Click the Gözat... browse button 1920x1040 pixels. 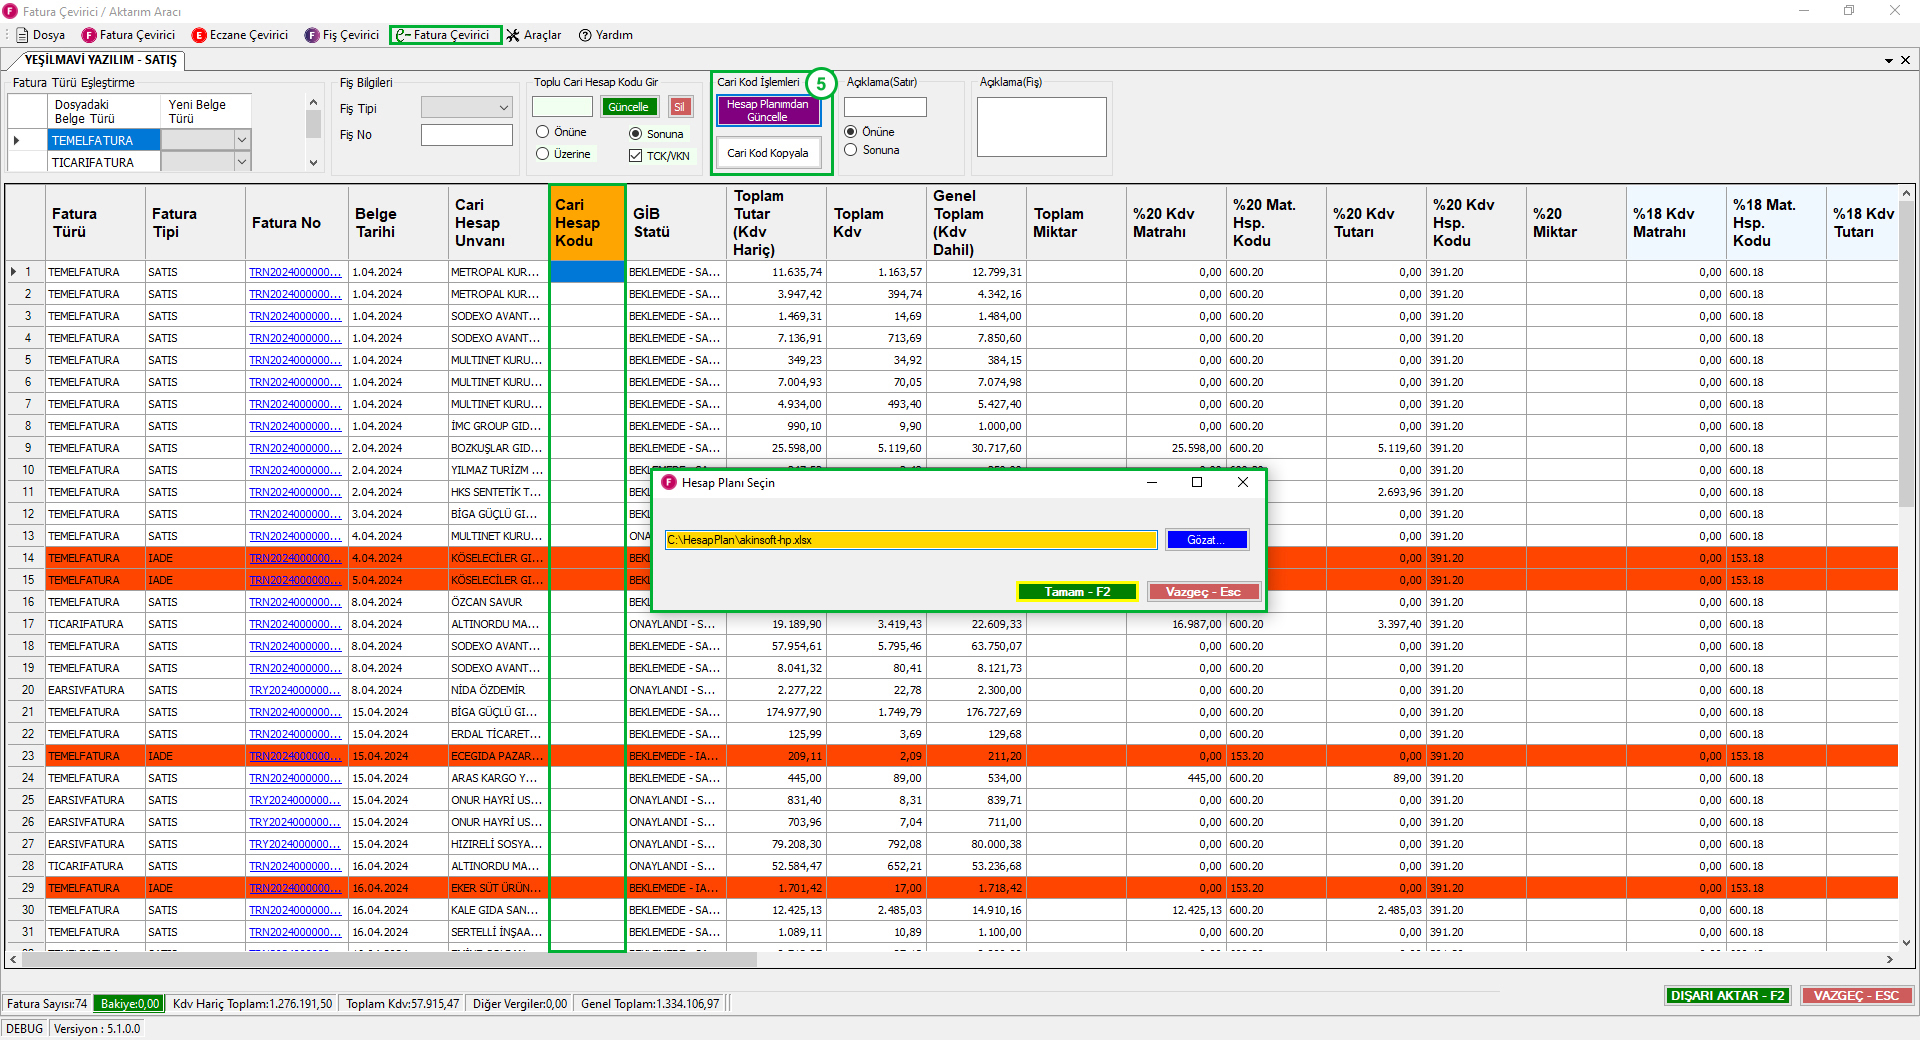(x=1206, y=540)
